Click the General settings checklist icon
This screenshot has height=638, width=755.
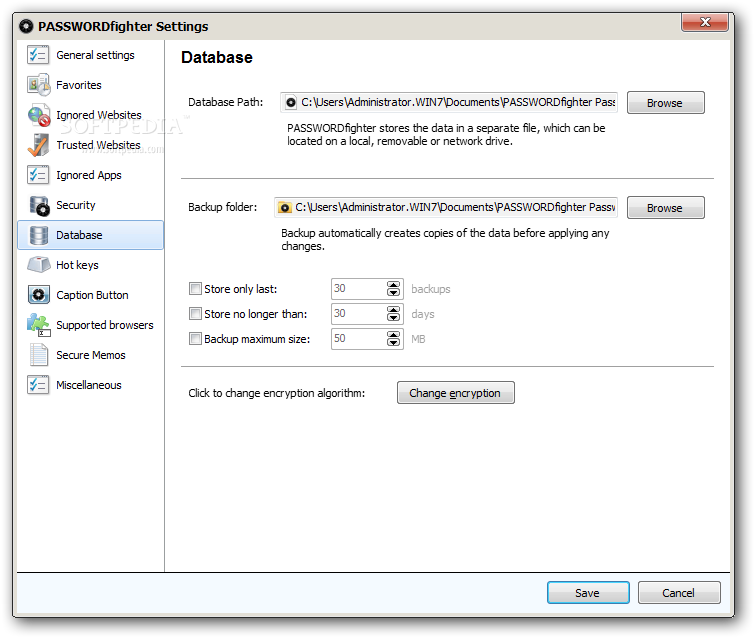pos(38,55)
